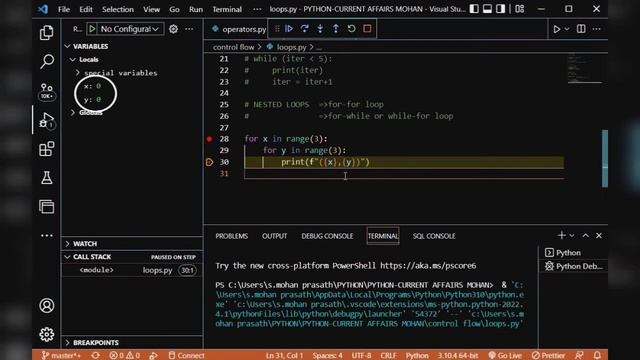Start debugging with green play button
The width and height of the screenshot is (640, 360).
coord(92,29)
